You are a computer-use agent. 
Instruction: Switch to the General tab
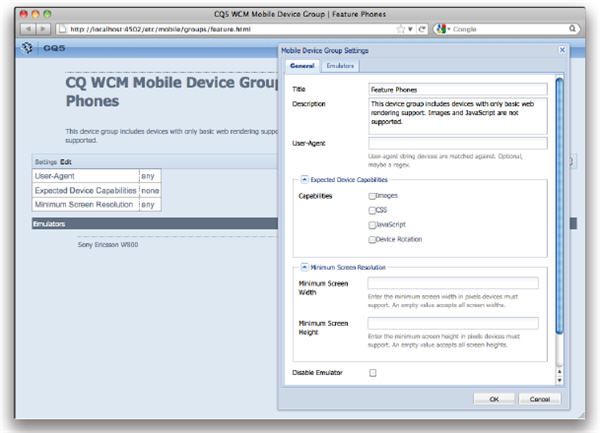coord(302,66)
